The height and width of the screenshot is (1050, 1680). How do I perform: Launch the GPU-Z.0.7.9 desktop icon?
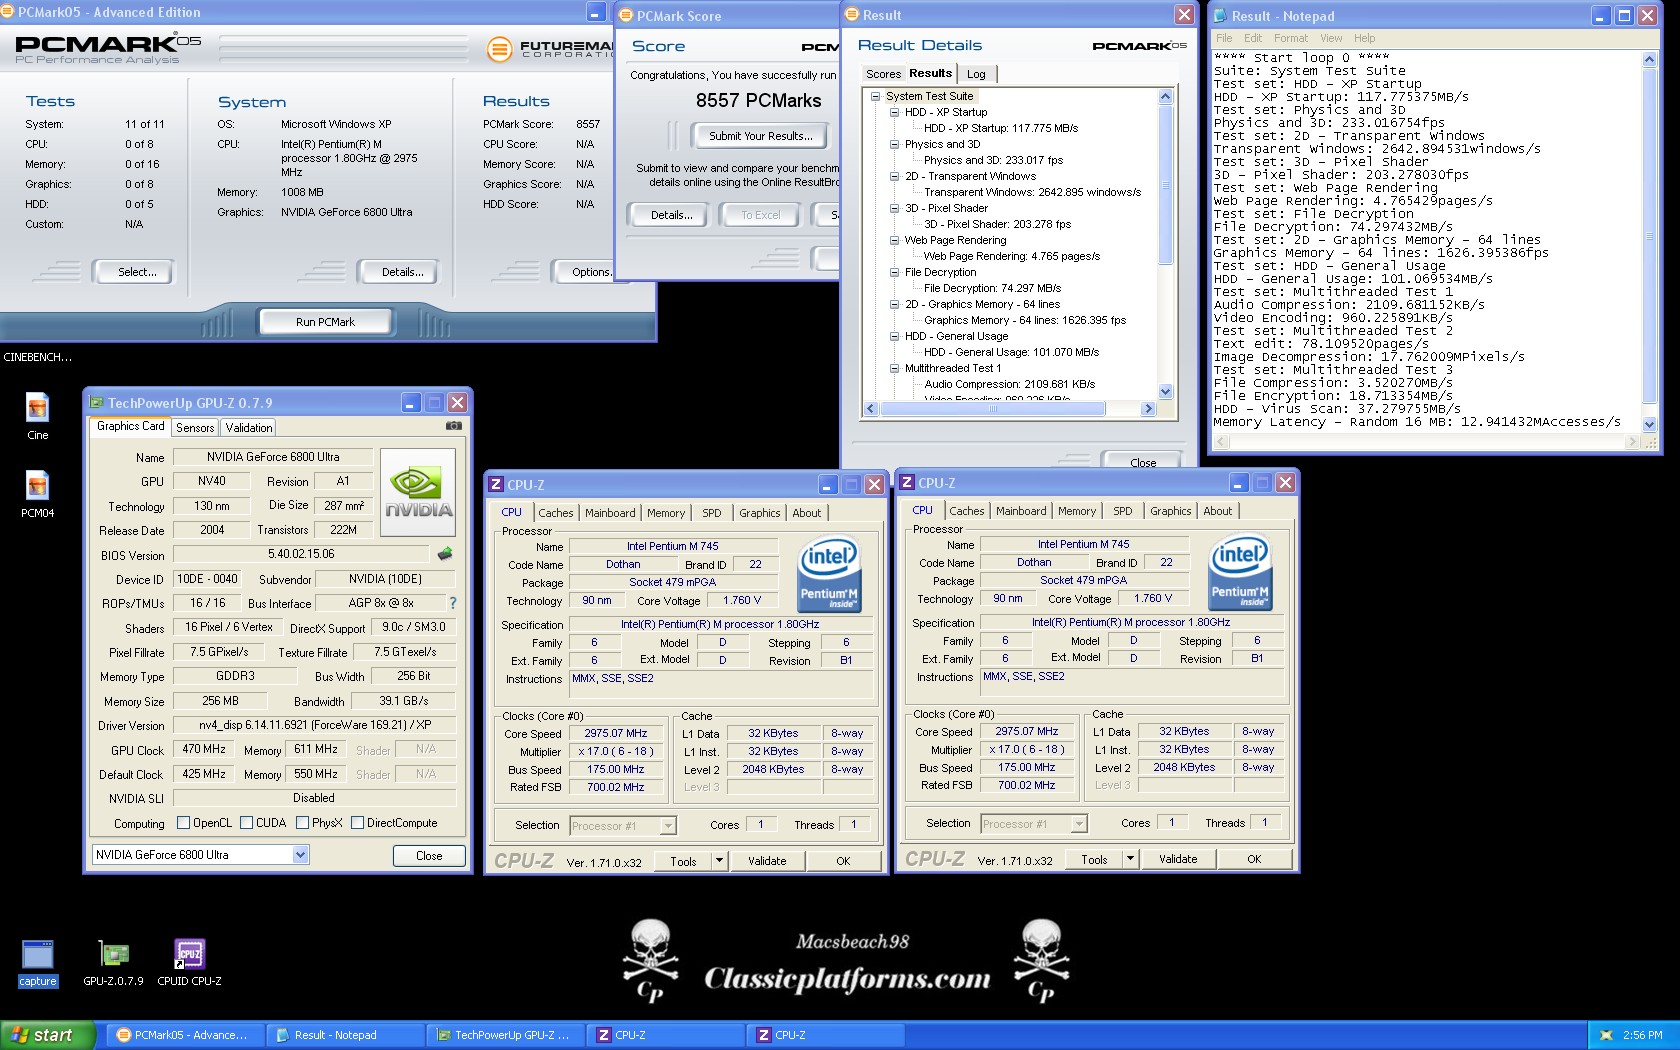click(x=113, y=963)
